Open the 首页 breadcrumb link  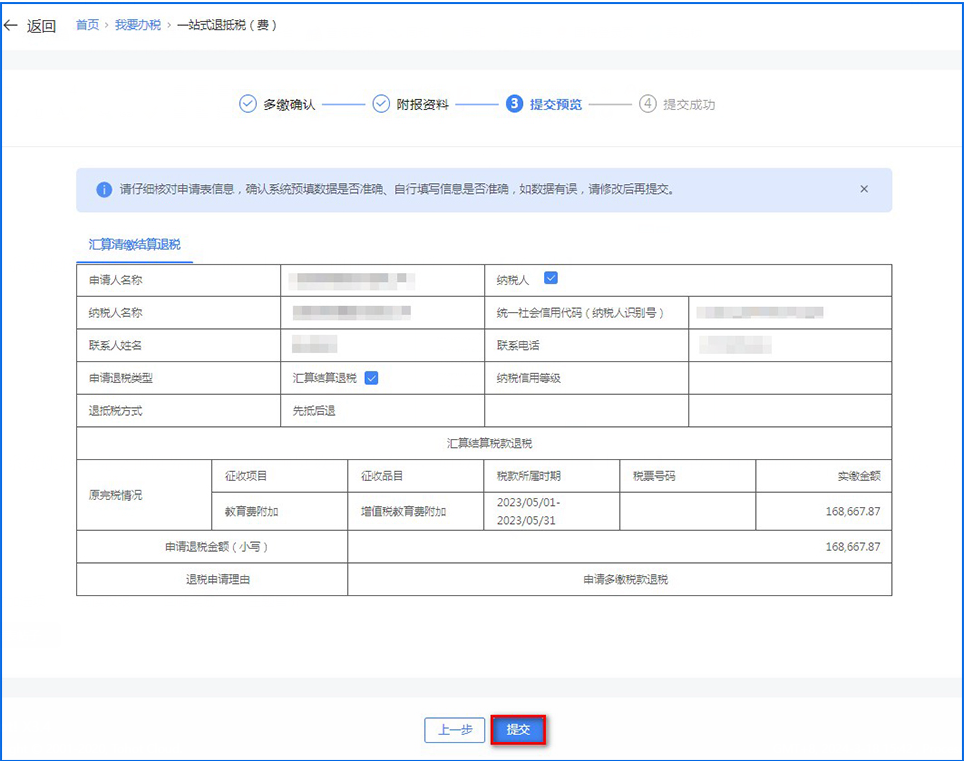coord(88,25)
